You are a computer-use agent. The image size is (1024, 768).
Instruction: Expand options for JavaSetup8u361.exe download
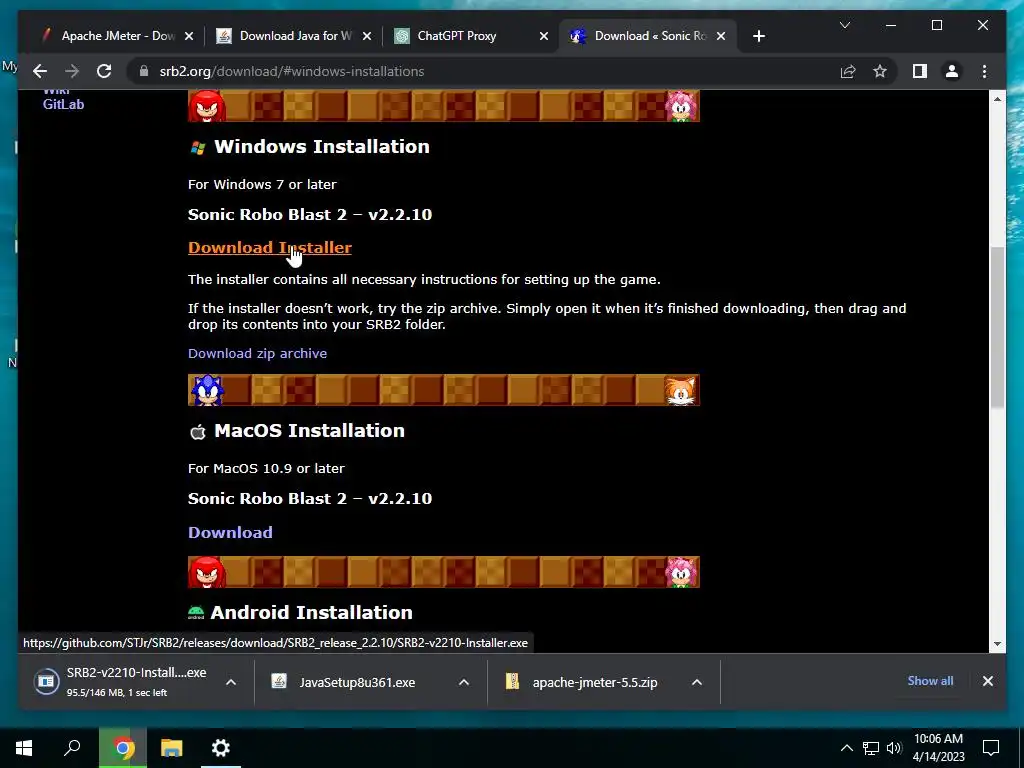pyautogui.click(x=464, y=682)
